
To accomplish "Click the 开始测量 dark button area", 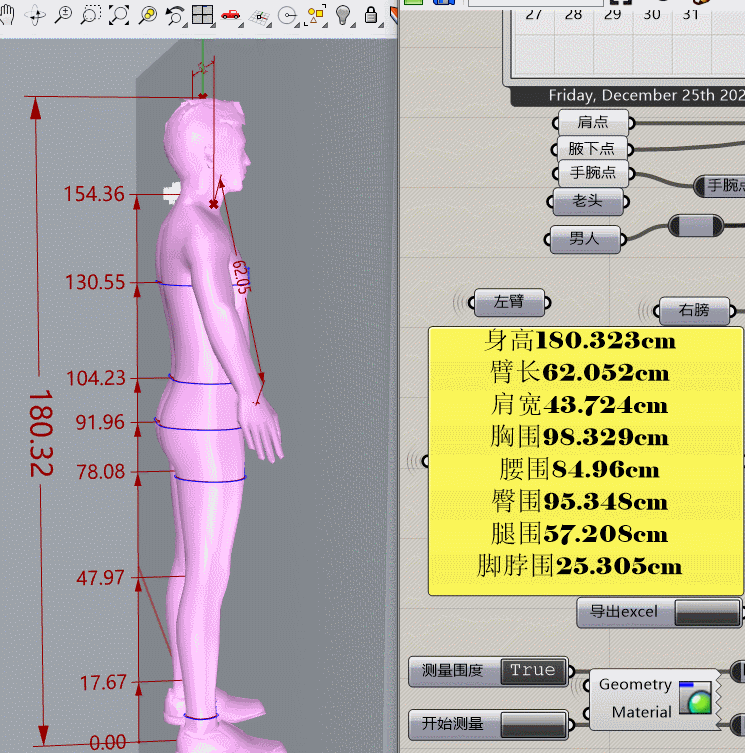I will [x=533, y=725].
